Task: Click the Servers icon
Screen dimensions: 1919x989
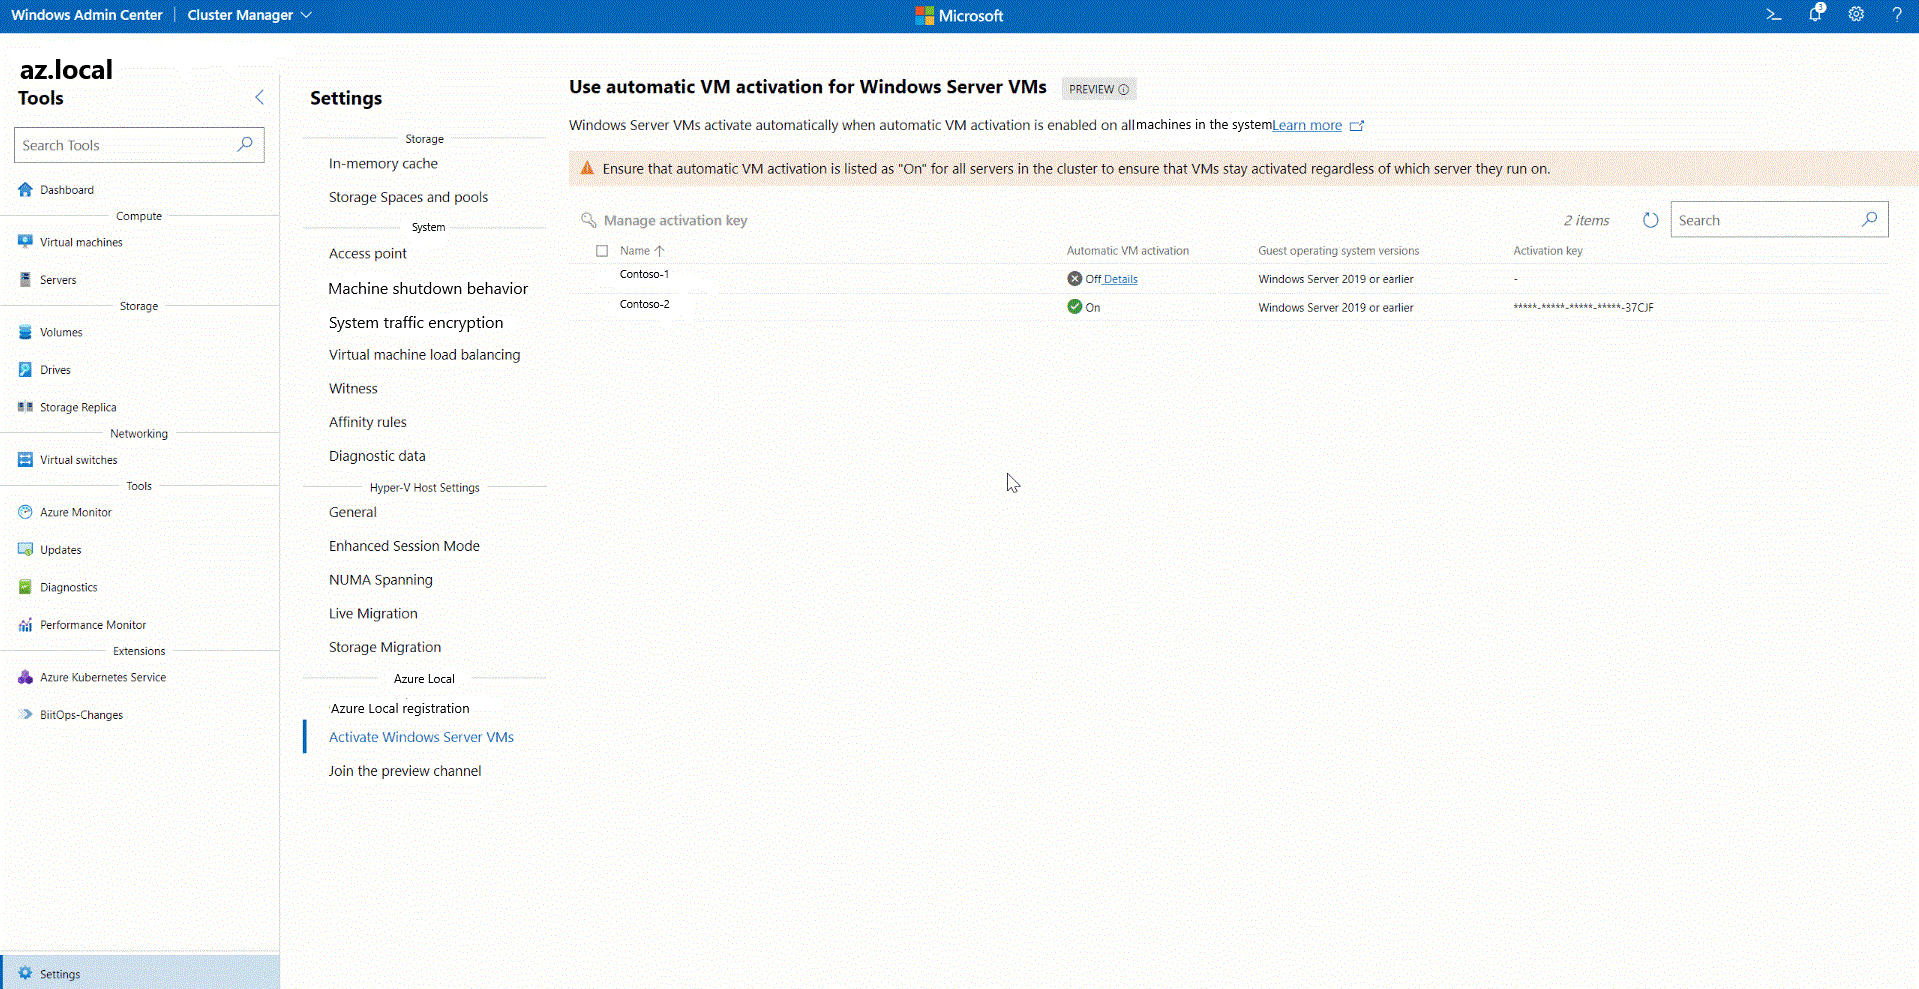Action: coord(25,280)
